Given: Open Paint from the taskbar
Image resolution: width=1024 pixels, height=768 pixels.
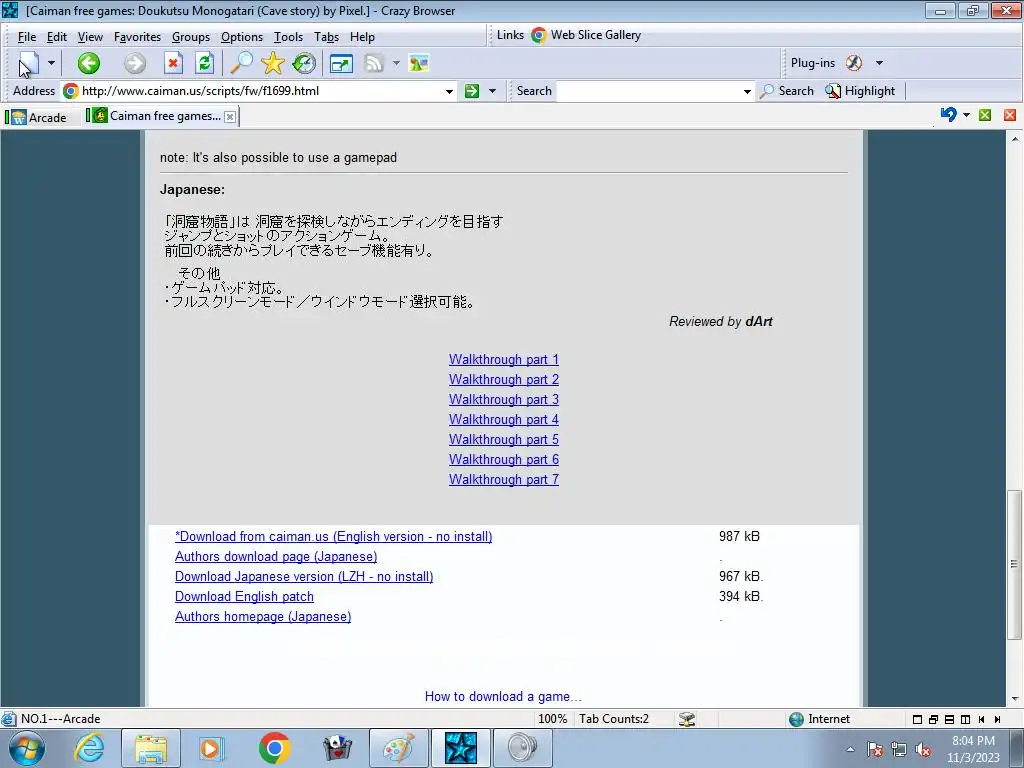Looking at the screenshot, I should coord(398,748).
